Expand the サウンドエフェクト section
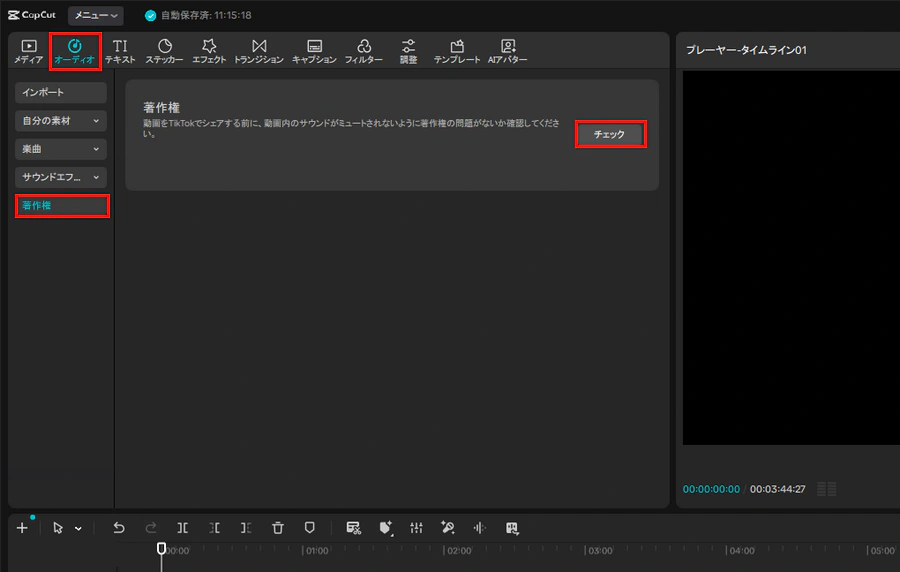The width and height of the screenshot is (900, 572). [61, 177]
